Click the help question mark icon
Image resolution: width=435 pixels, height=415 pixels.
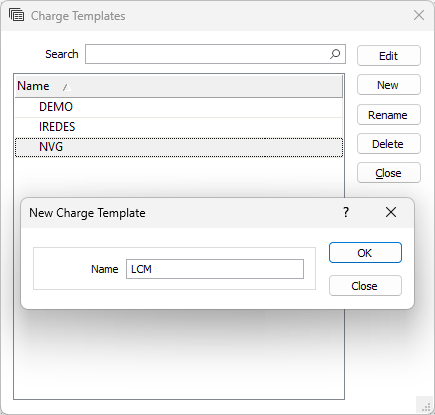pyautogui.click(x=346, y=212)
